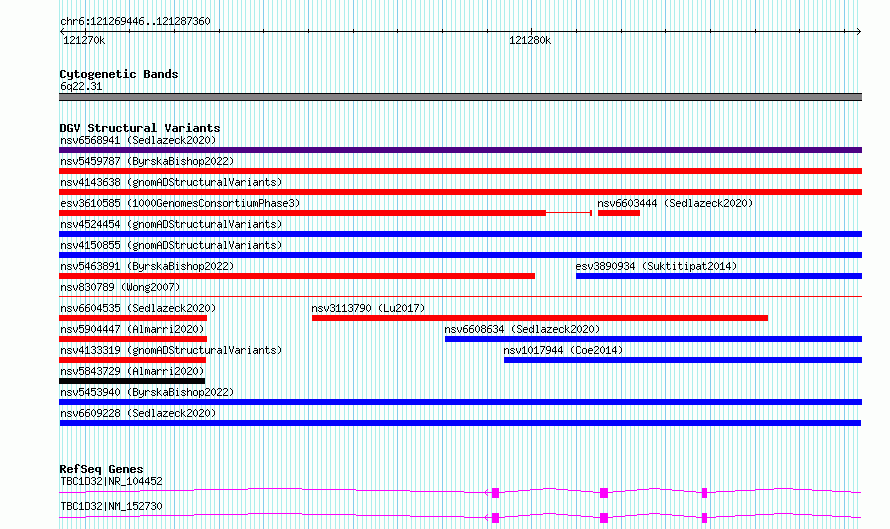Click the 121270k ruler label
This screenshot has height=529, width=890.
tap(84, 40)
